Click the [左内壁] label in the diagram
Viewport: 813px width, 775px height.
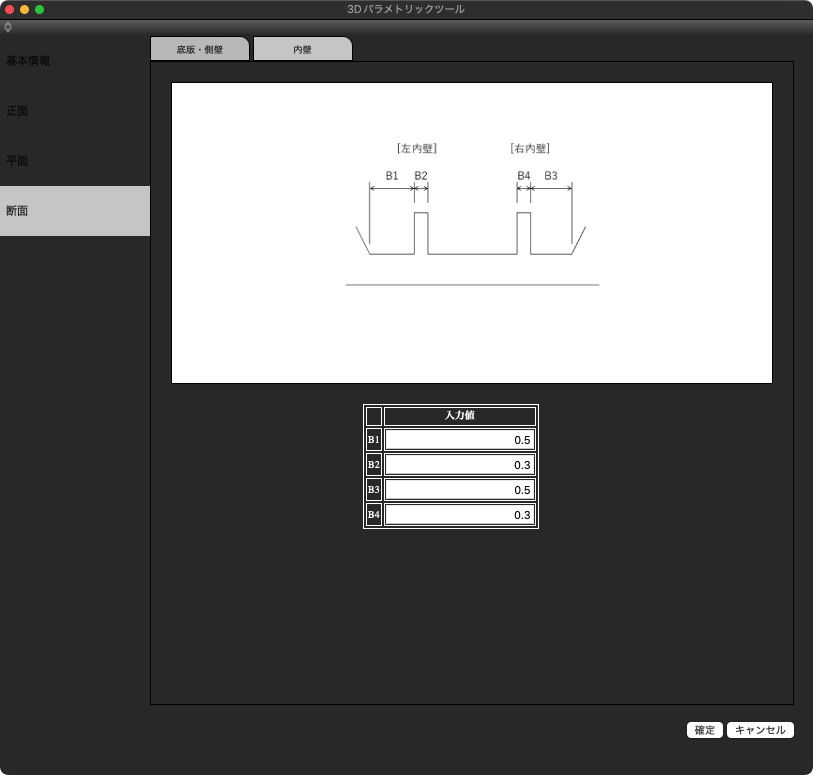(417, 148)
